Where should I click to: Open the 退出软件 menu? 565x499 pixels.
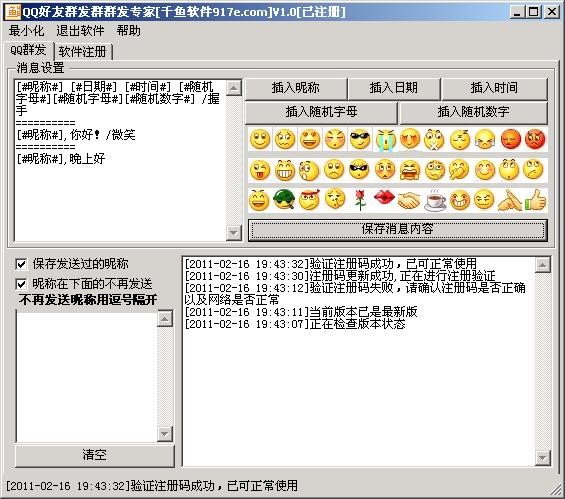(x=80, y=31)
